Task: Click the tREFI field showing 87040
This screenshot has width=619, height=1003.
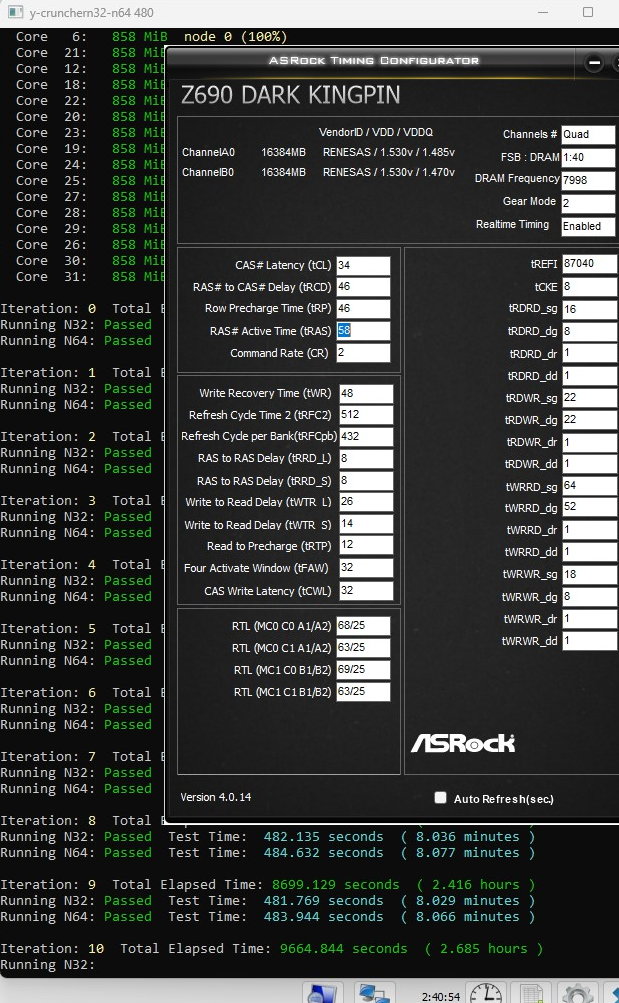Action: 590,264
